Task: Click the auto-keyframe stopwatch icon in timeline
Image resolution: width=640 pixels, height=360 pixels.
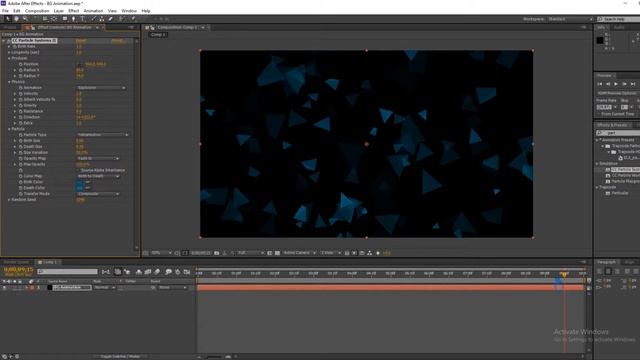Action: coord(178,272)
